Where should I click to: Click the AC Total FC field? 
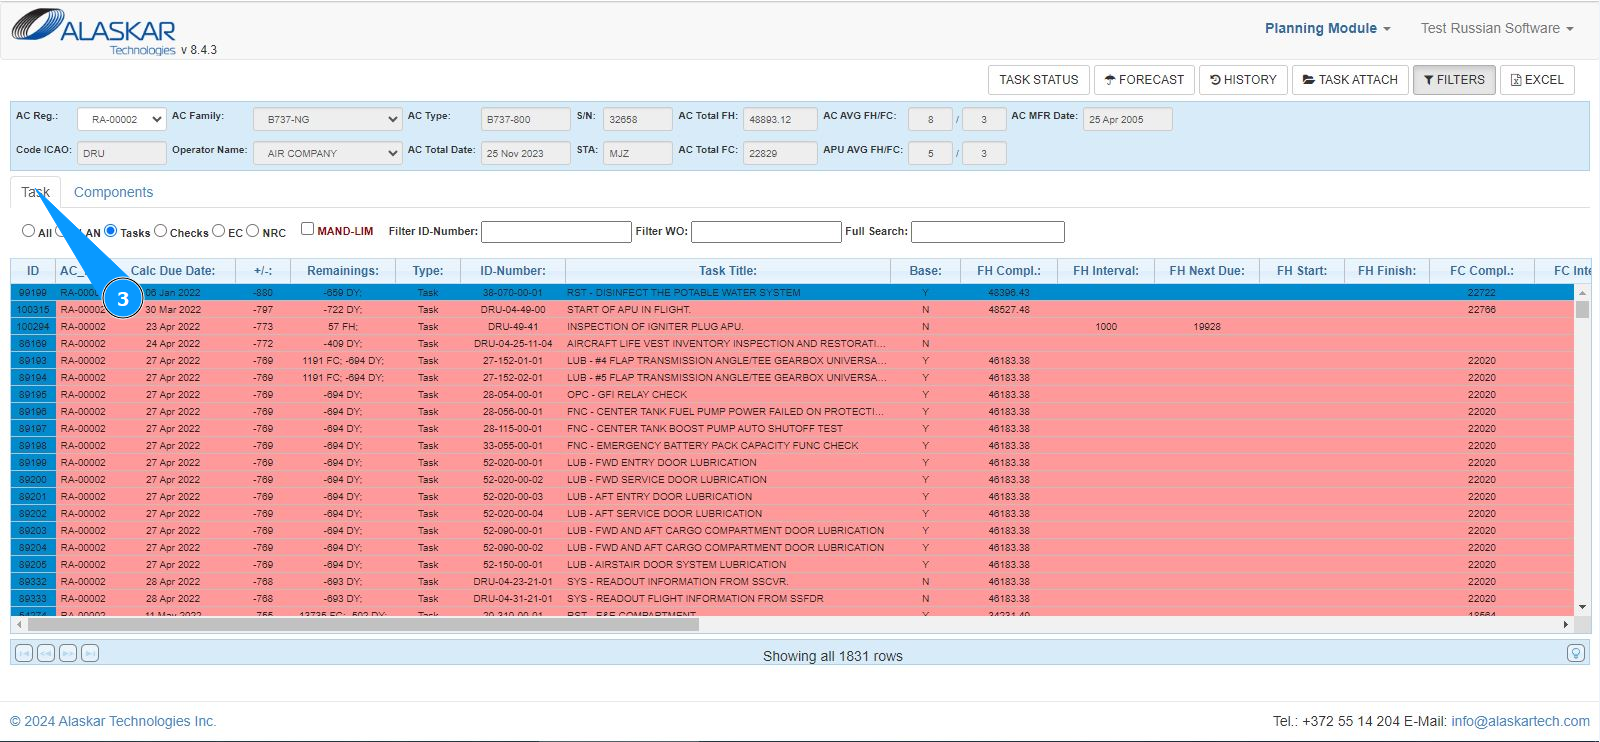780,153
